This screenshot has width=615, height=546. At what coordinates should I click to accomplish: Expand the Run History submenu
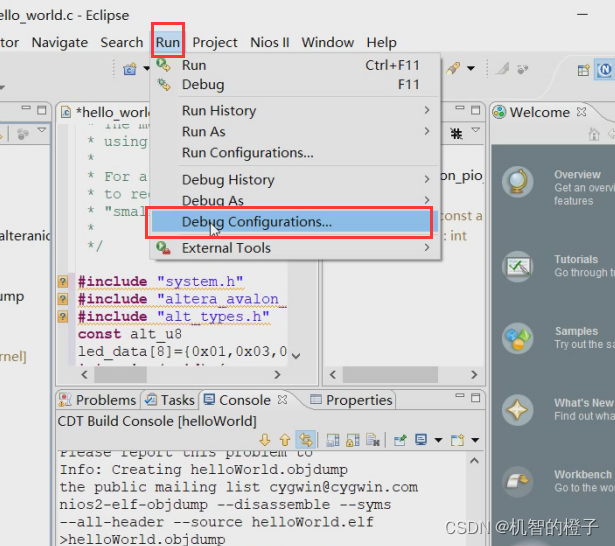(295, 111)
